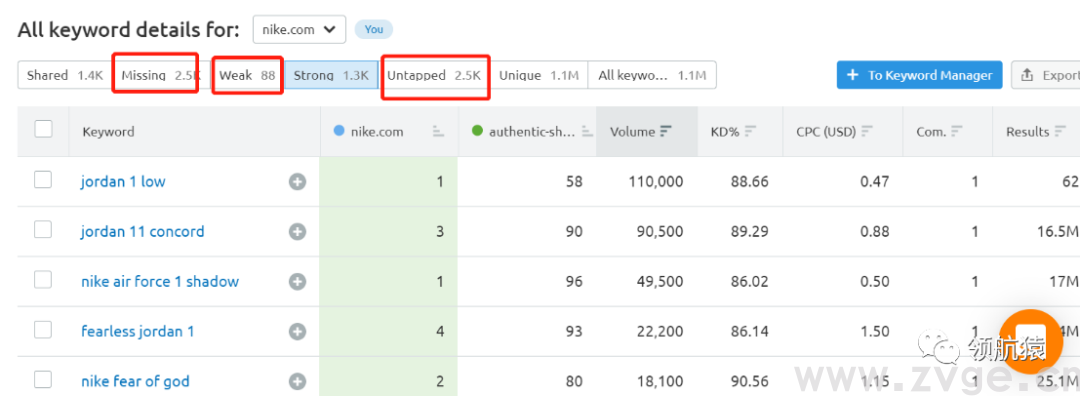Click the Keyword column header

coord(108,132)
